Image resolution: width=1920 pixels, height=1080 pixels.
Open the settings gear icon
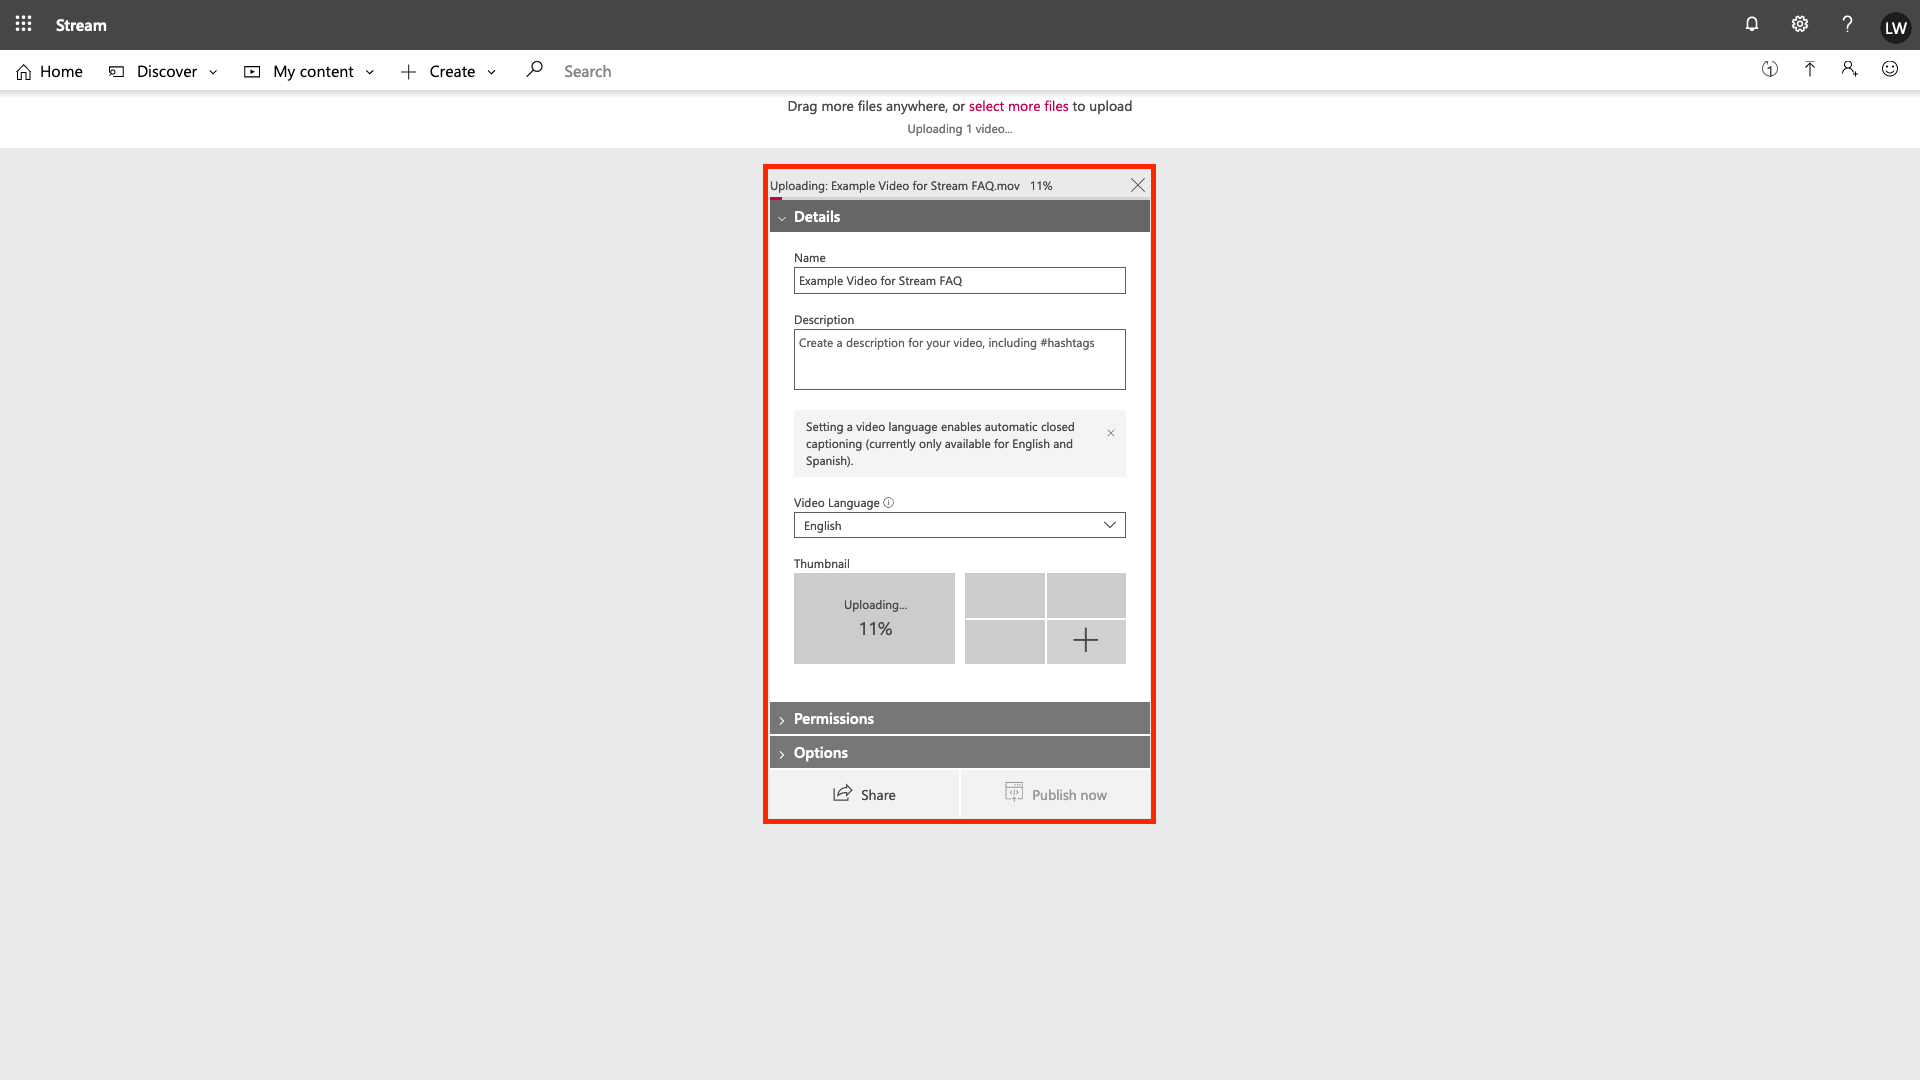point(1800,24)
